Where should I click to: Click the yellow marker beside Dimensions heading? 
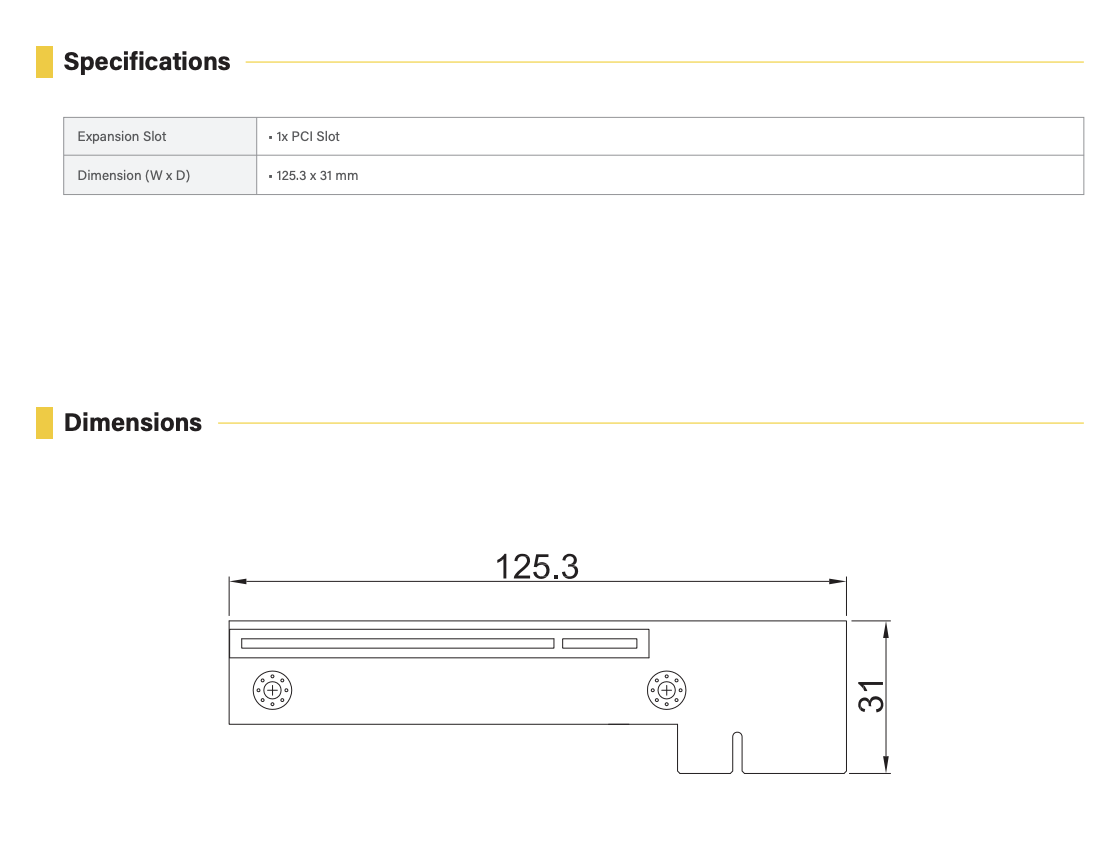pyautogui.click(x=44, y=423)
